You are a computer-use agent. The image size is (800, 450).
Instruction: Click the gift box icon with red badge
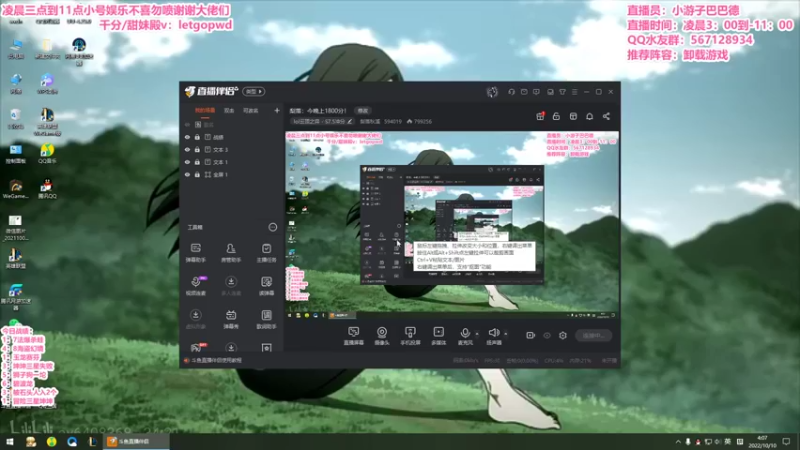click(540, 116)
